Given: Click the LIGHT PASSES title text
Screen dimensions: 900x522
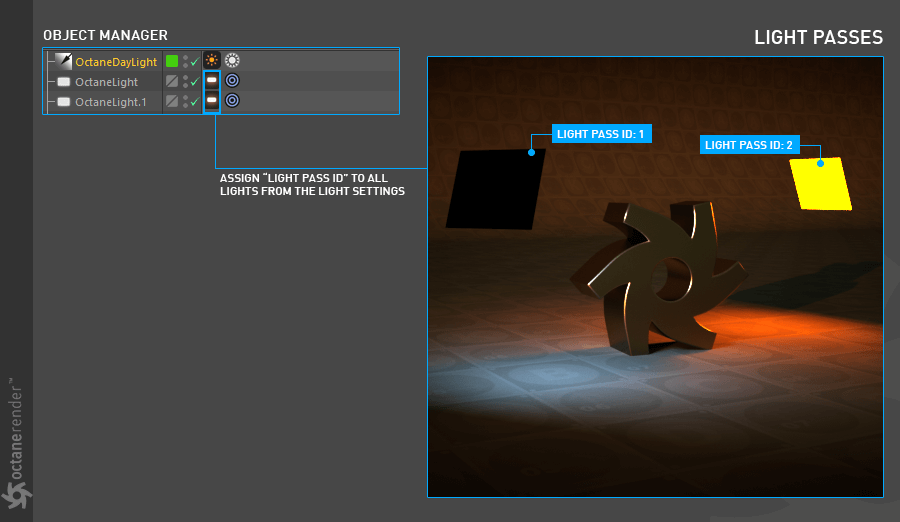Looking at the screenshot, I should 818,37.
